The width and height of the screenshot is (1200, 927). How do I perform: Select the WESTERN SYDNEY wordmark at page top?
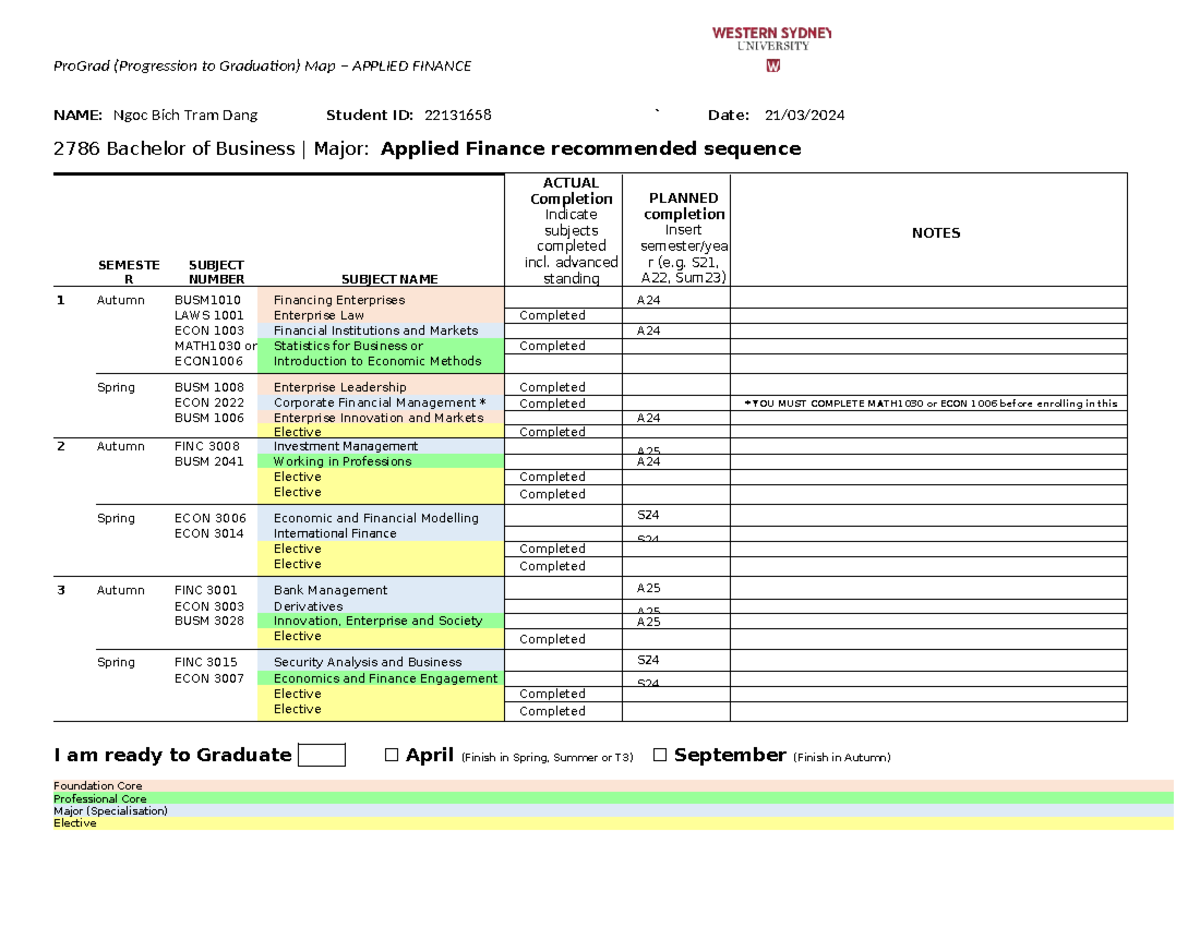770,31
